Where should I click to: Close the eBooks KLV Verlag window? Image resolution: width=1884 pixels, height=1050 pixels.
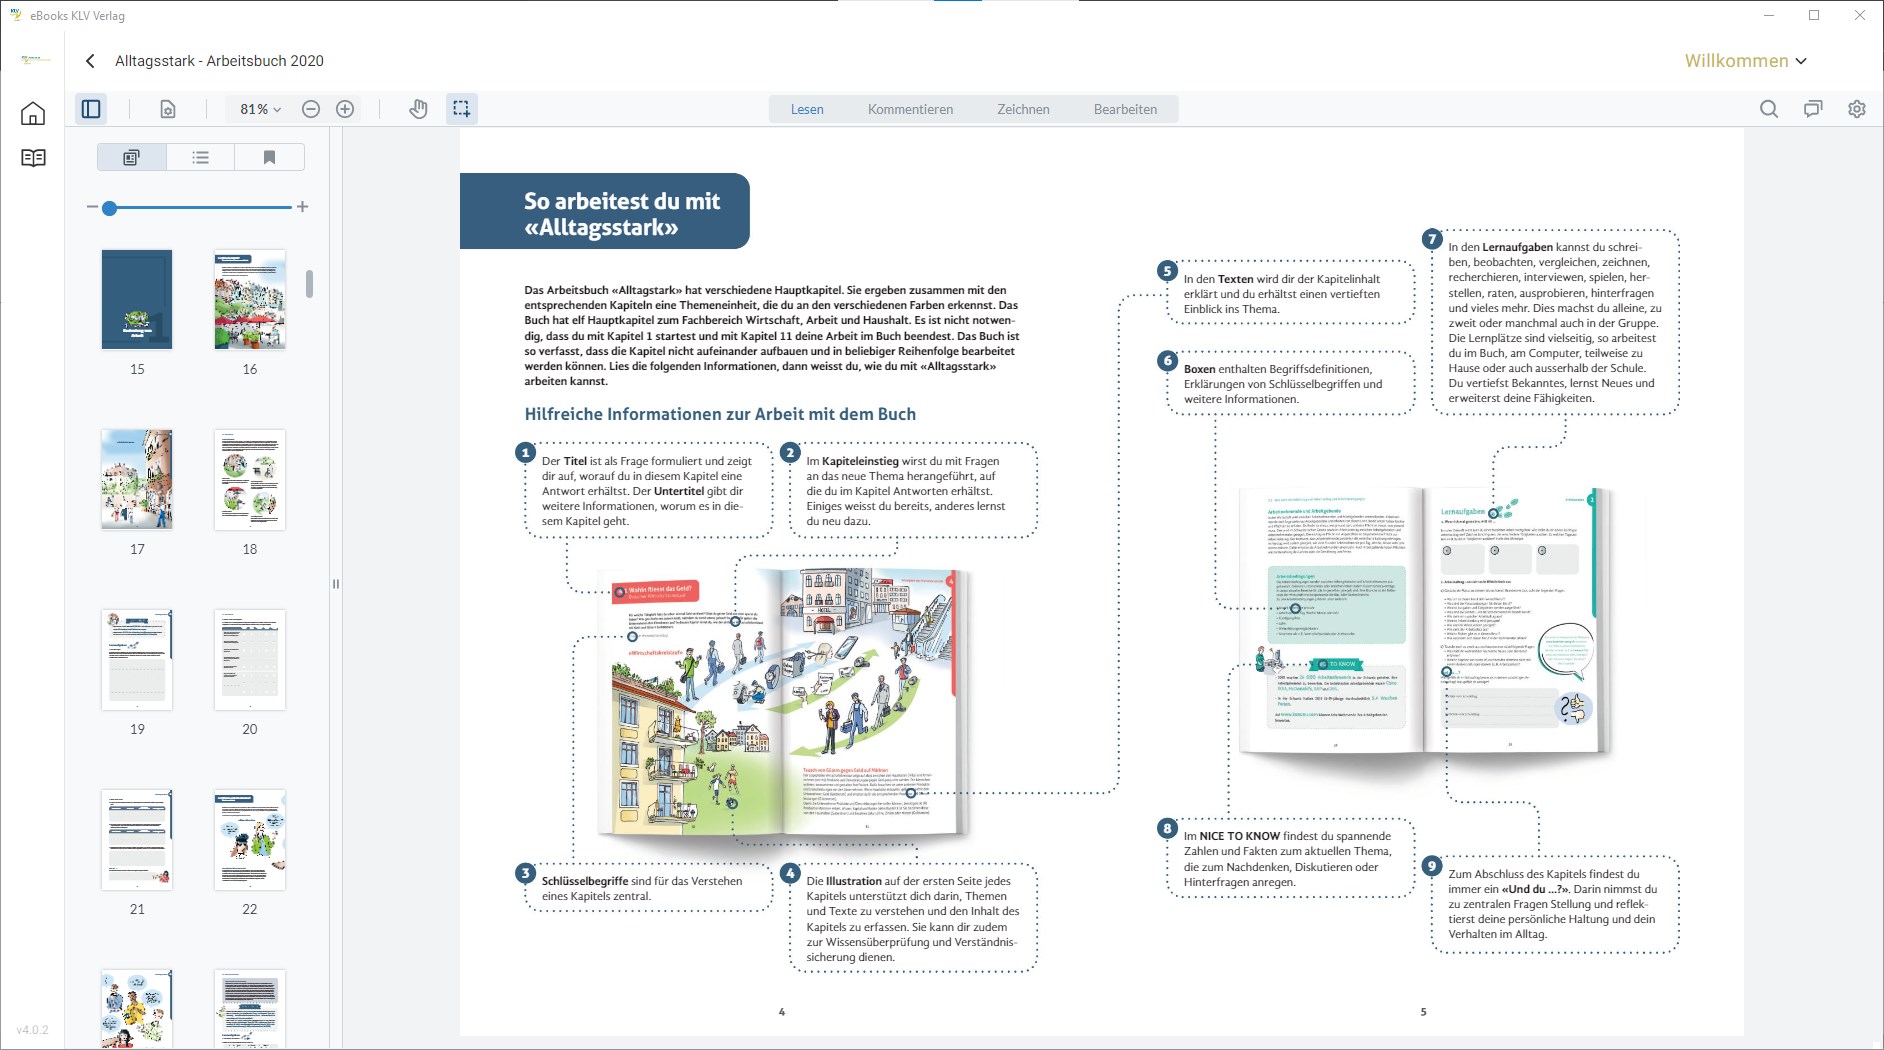click(x=1860, y=15)
